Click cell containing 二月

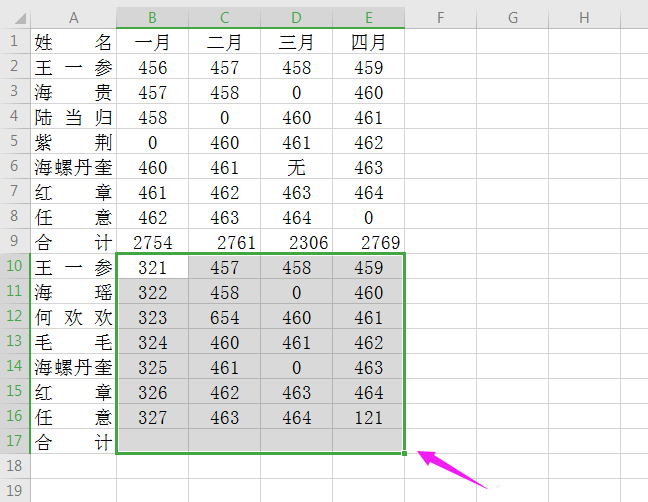(x=224, y=41)
